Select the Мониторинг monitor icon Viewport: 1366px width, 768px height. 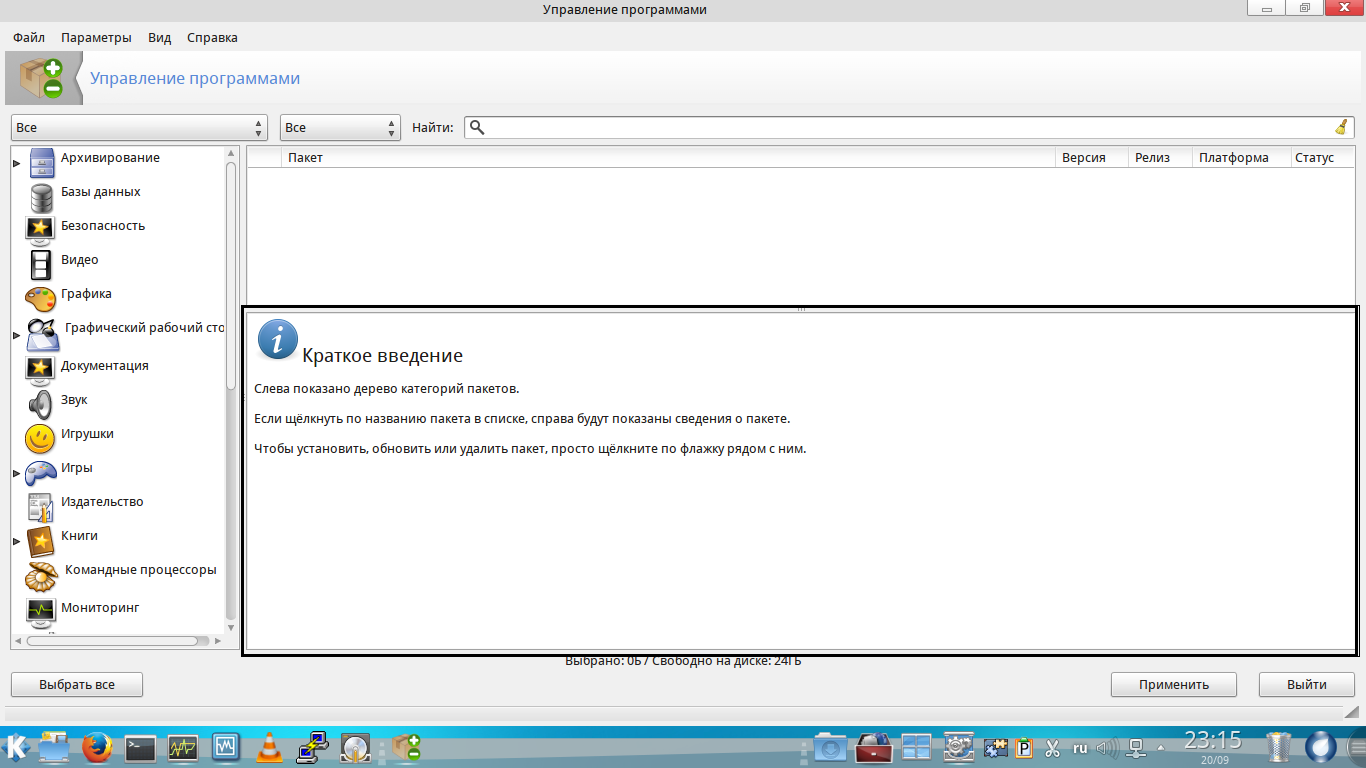click(x=40, y=610)
